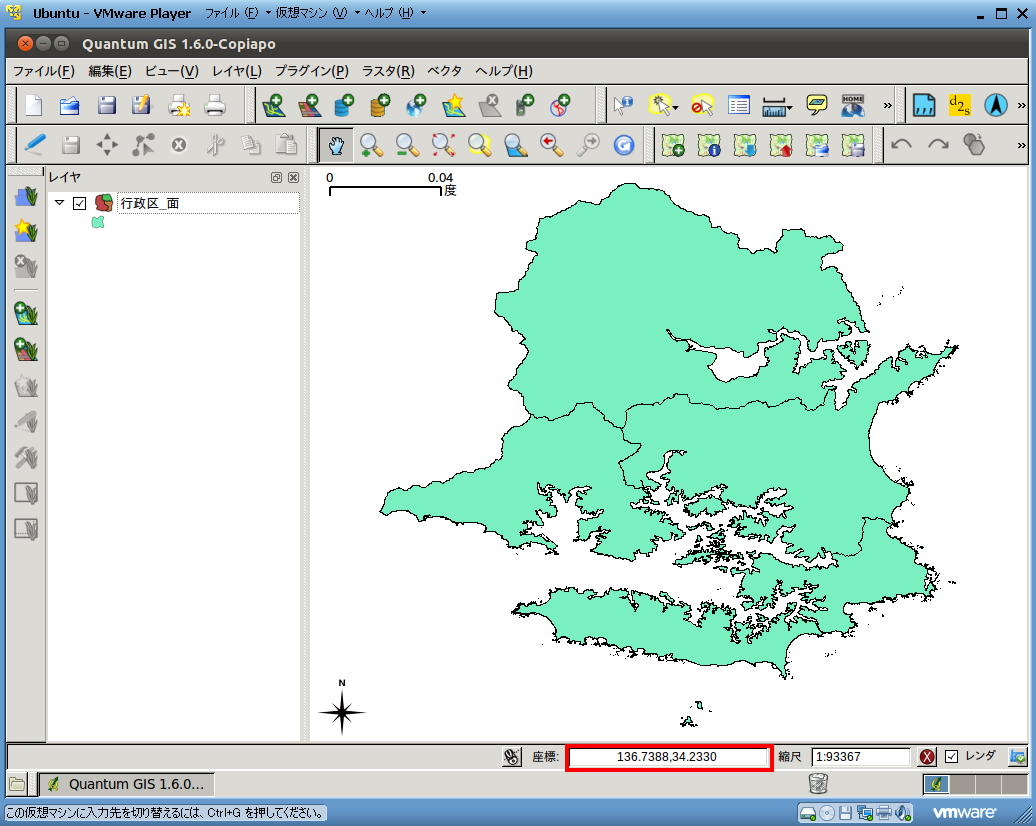Add a WMS layer (blue globe icon)
Screen dimensions: 1036x826
point(416,105)
